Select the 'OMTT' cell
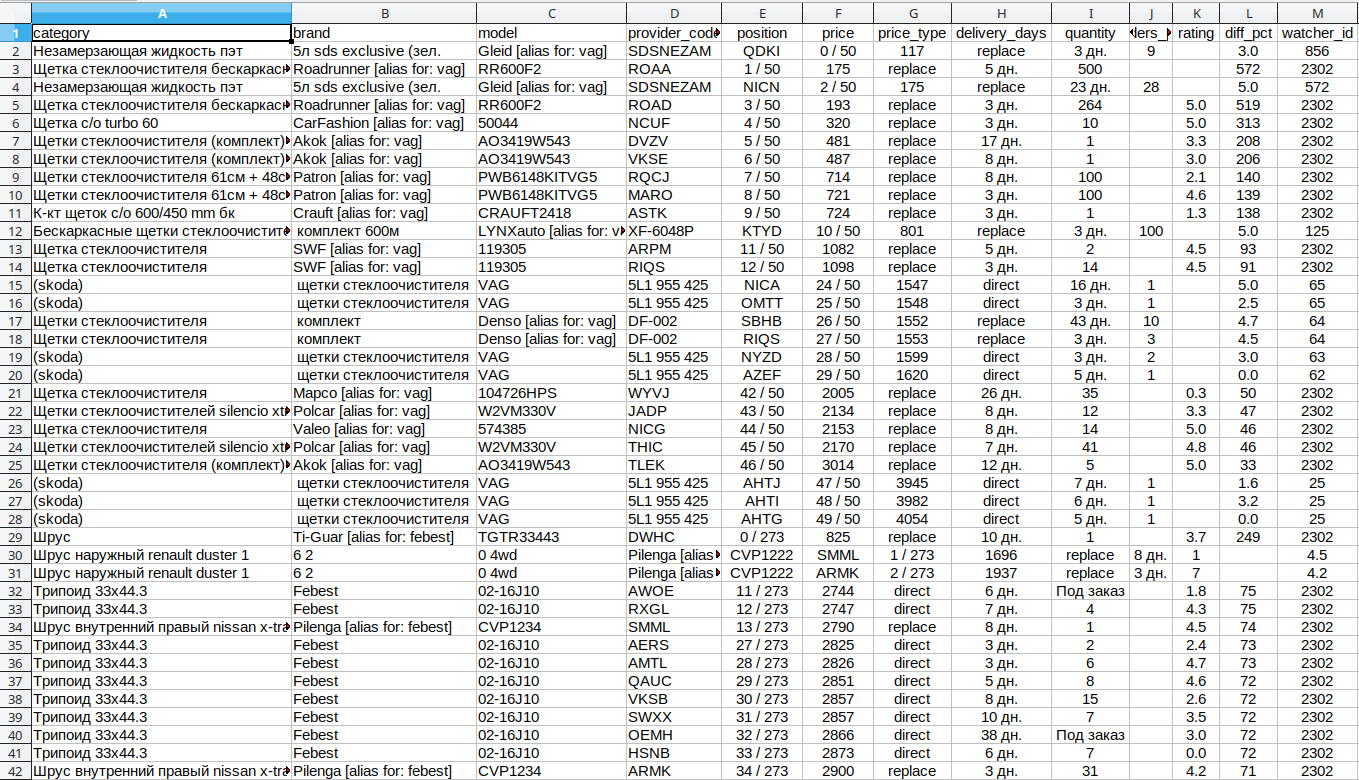 (762, 303)
